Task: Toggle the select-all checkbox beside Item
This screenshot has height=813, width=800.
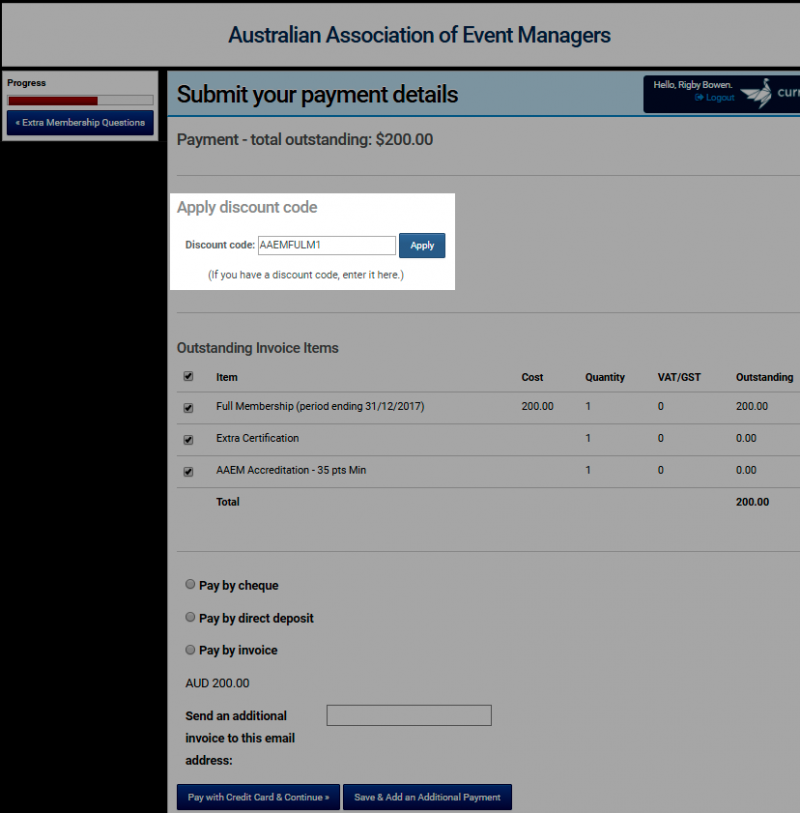Action: pos(189,376)
